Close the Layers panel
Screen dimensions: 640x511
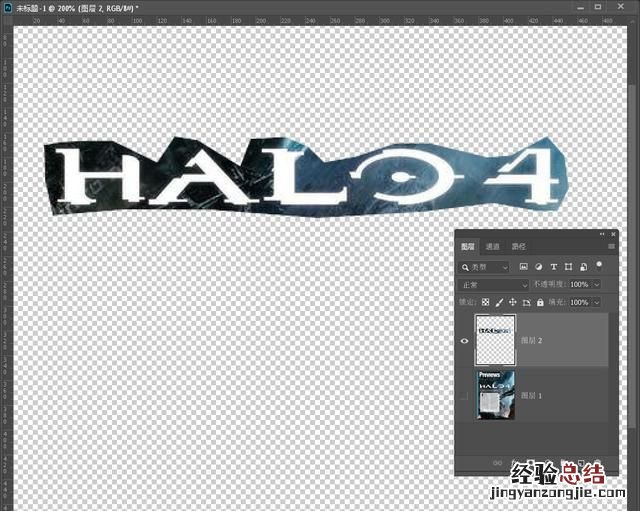point(613,234)
